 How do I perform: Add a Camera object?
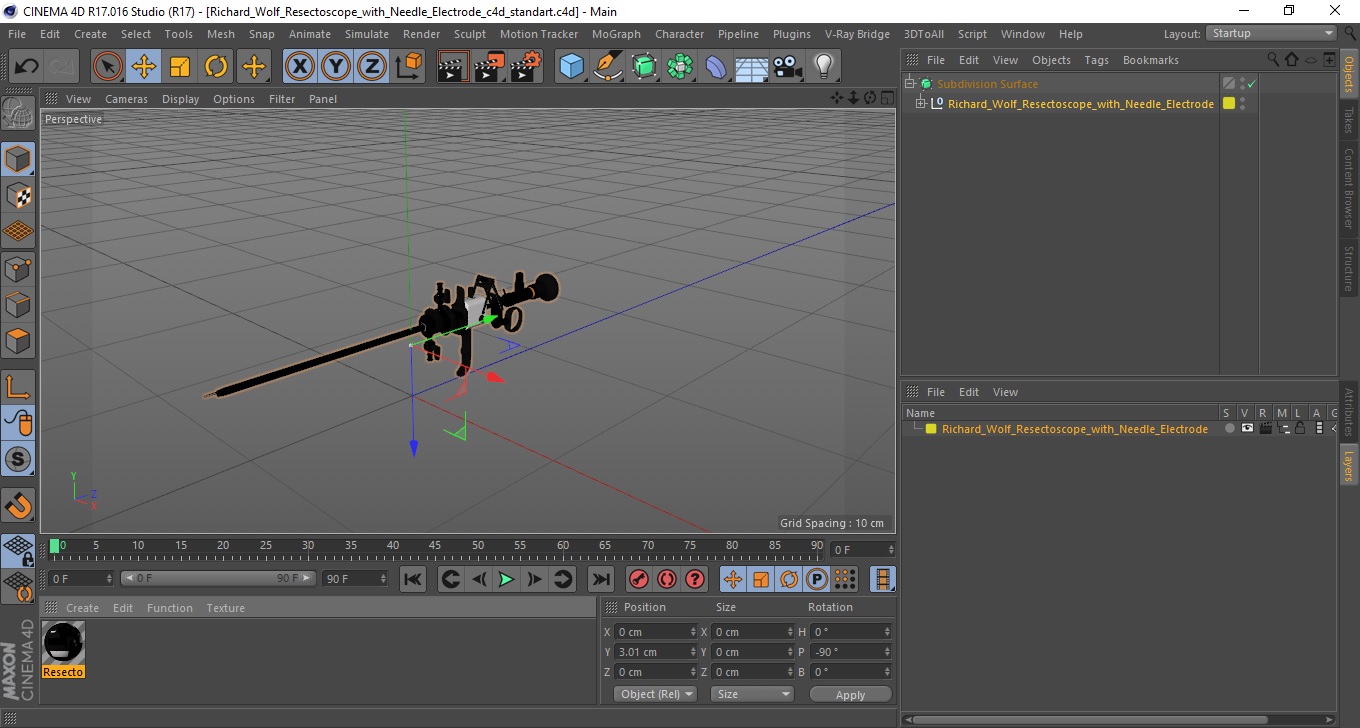pos(787,67)
